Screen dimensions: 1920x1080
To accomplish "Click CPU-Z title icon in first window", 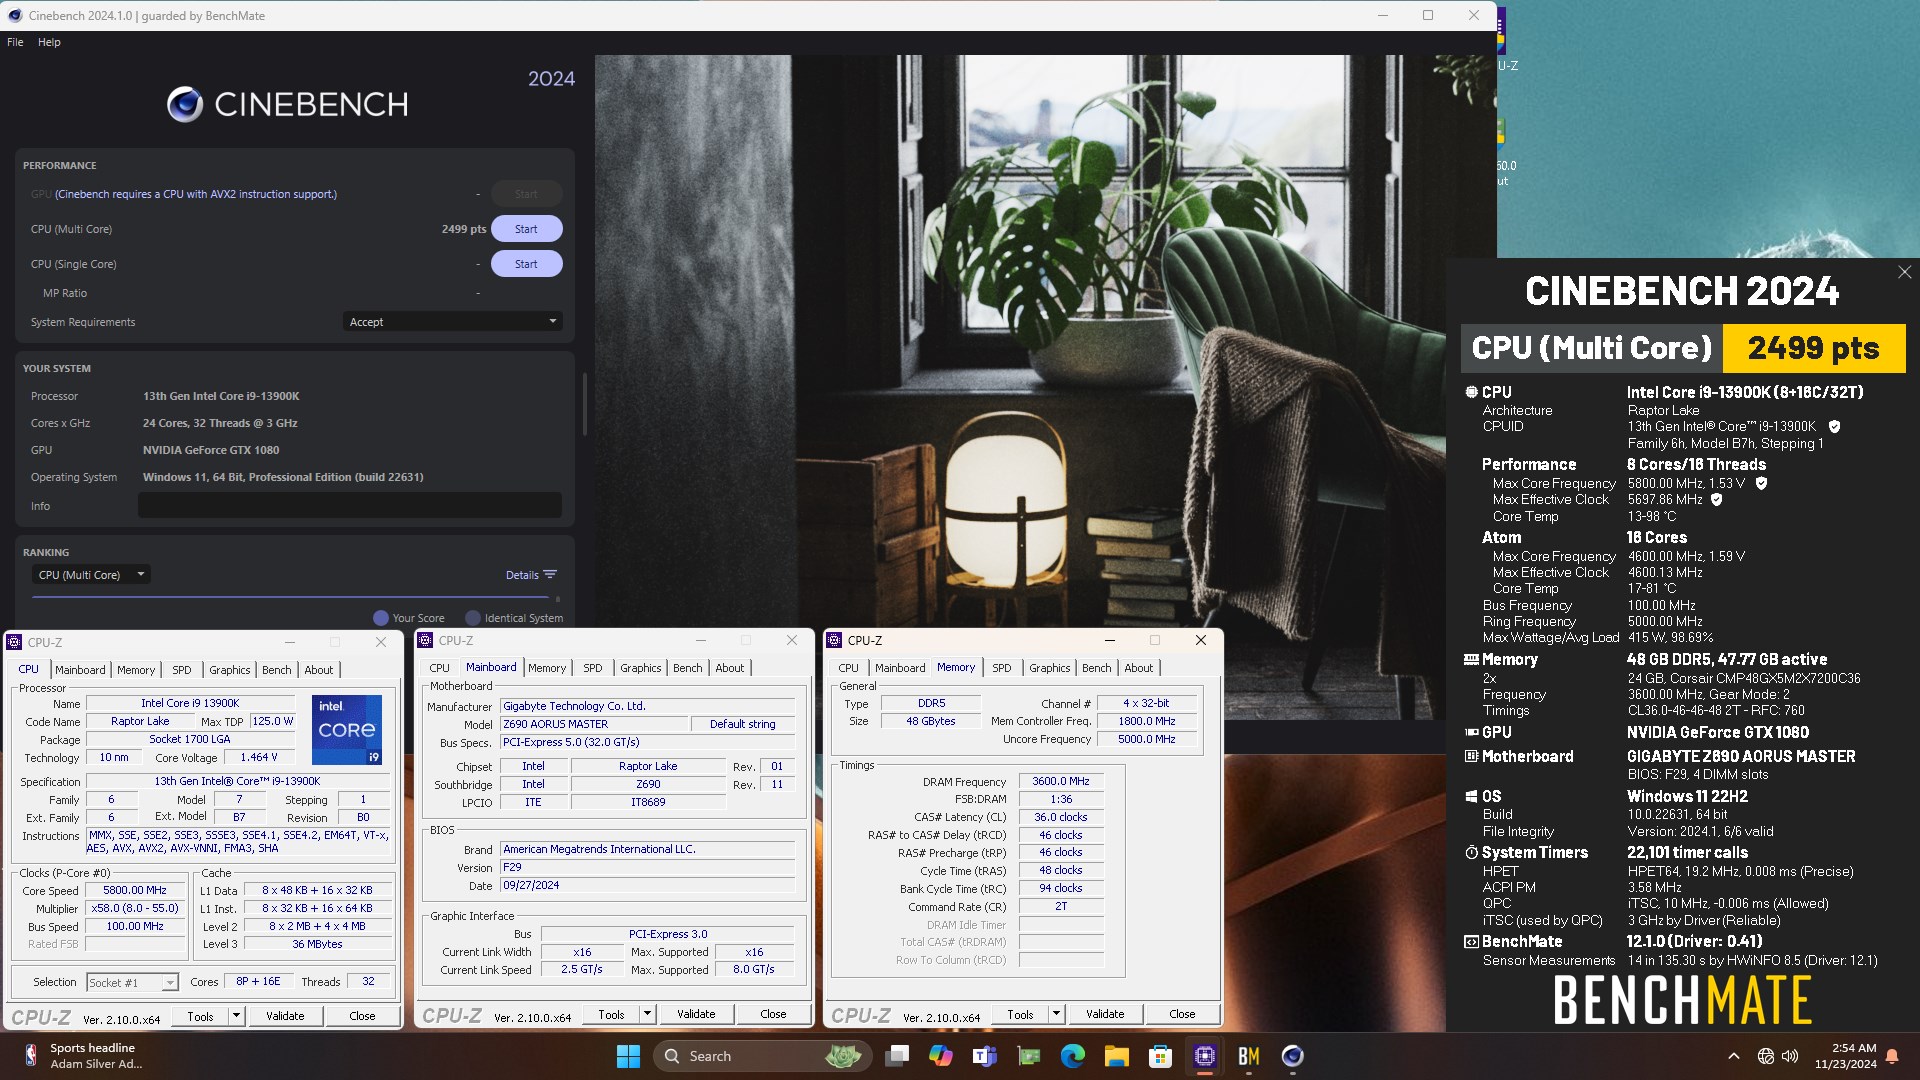I will click(15, 643).
